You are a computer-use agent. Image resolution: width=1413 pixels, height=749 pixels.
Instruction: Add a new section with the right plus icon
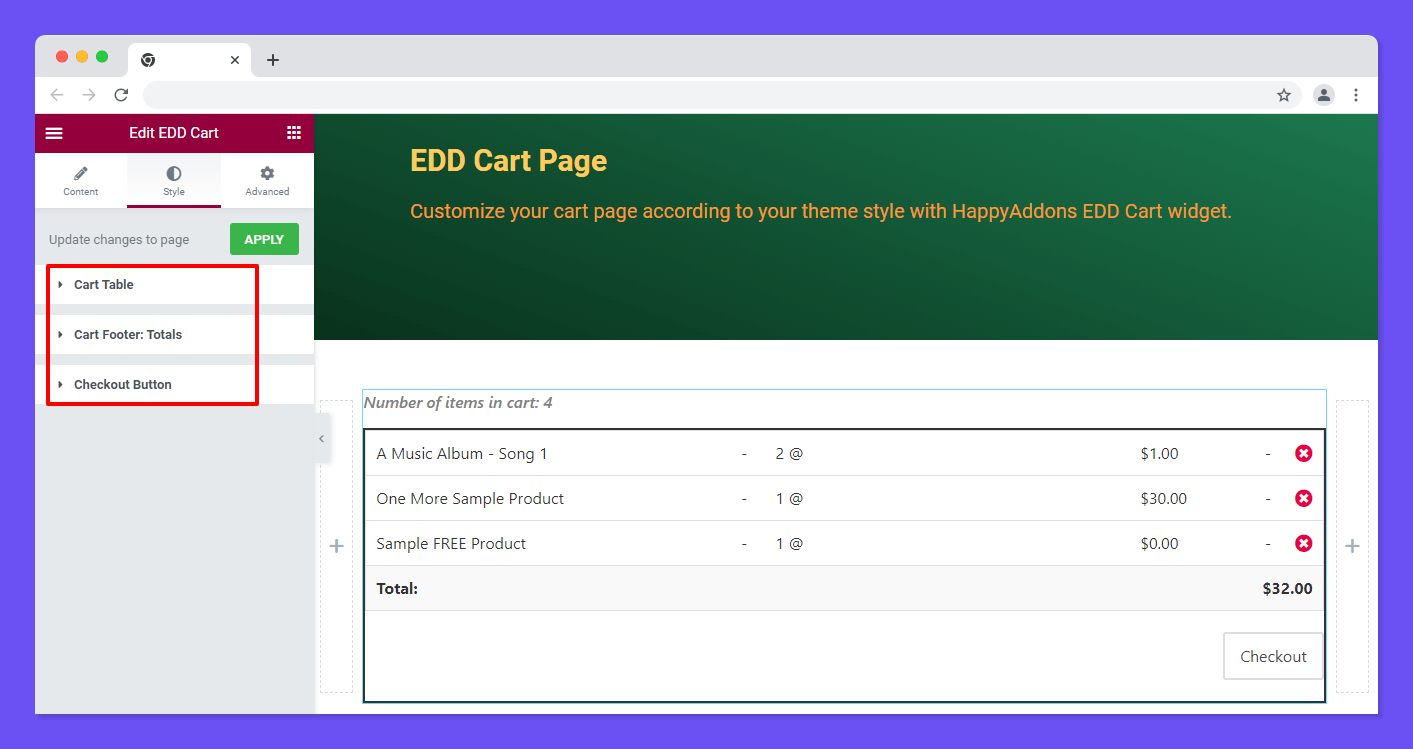click(1352, 546)
